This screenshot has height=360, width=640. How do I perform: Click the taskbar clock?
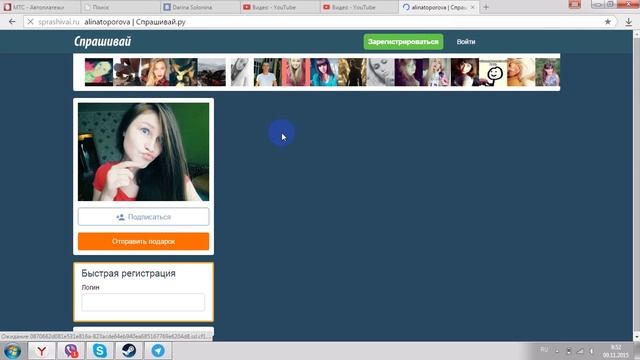coord(616,351)
